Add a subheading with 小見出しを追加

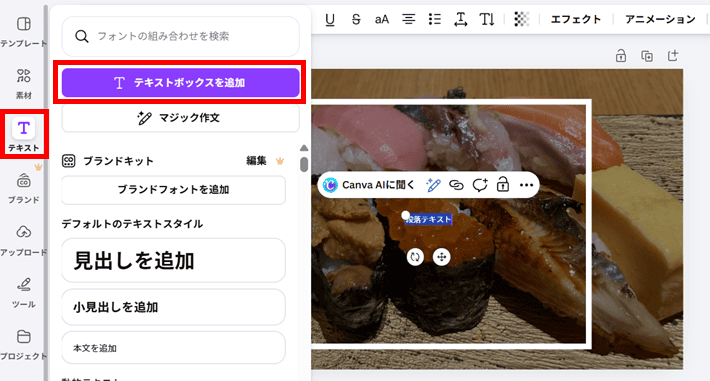173,307
